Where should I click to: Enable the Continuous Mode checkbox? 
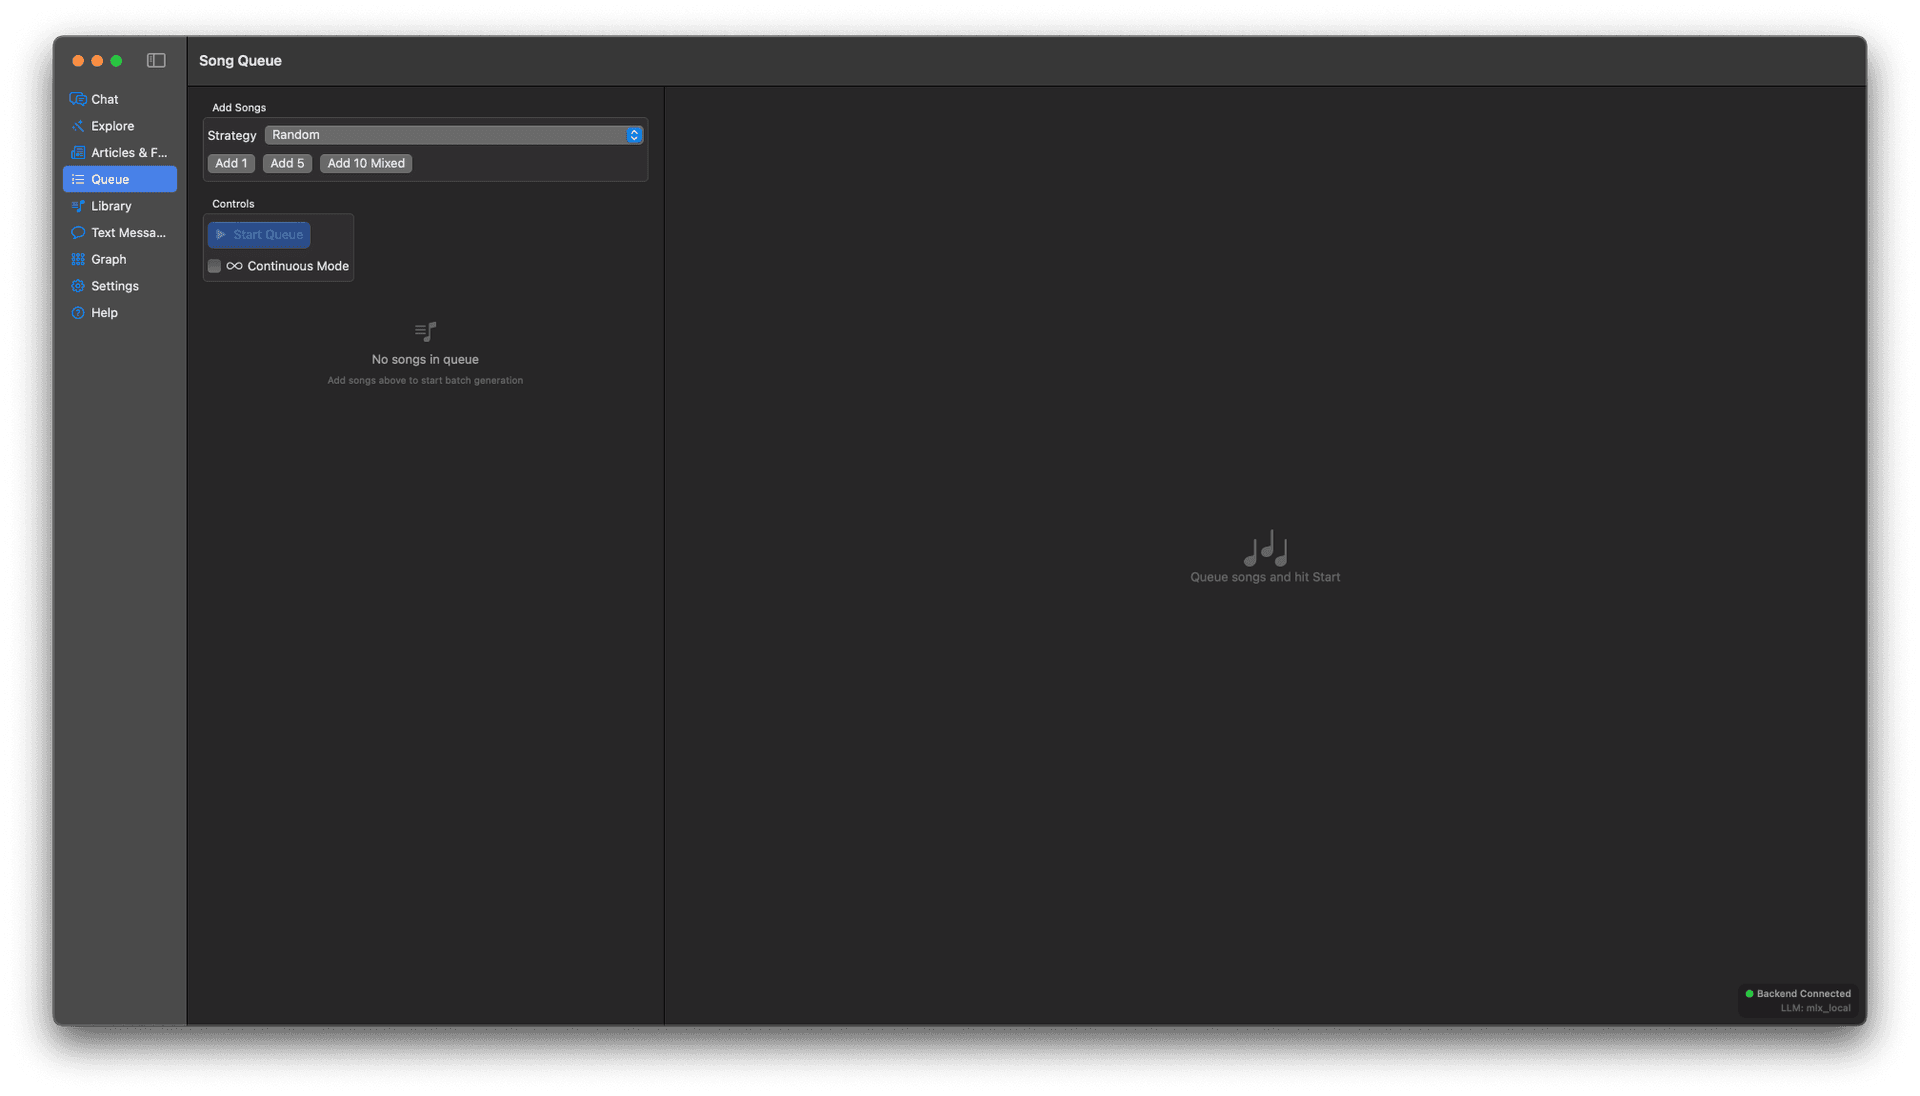(214, 266)
